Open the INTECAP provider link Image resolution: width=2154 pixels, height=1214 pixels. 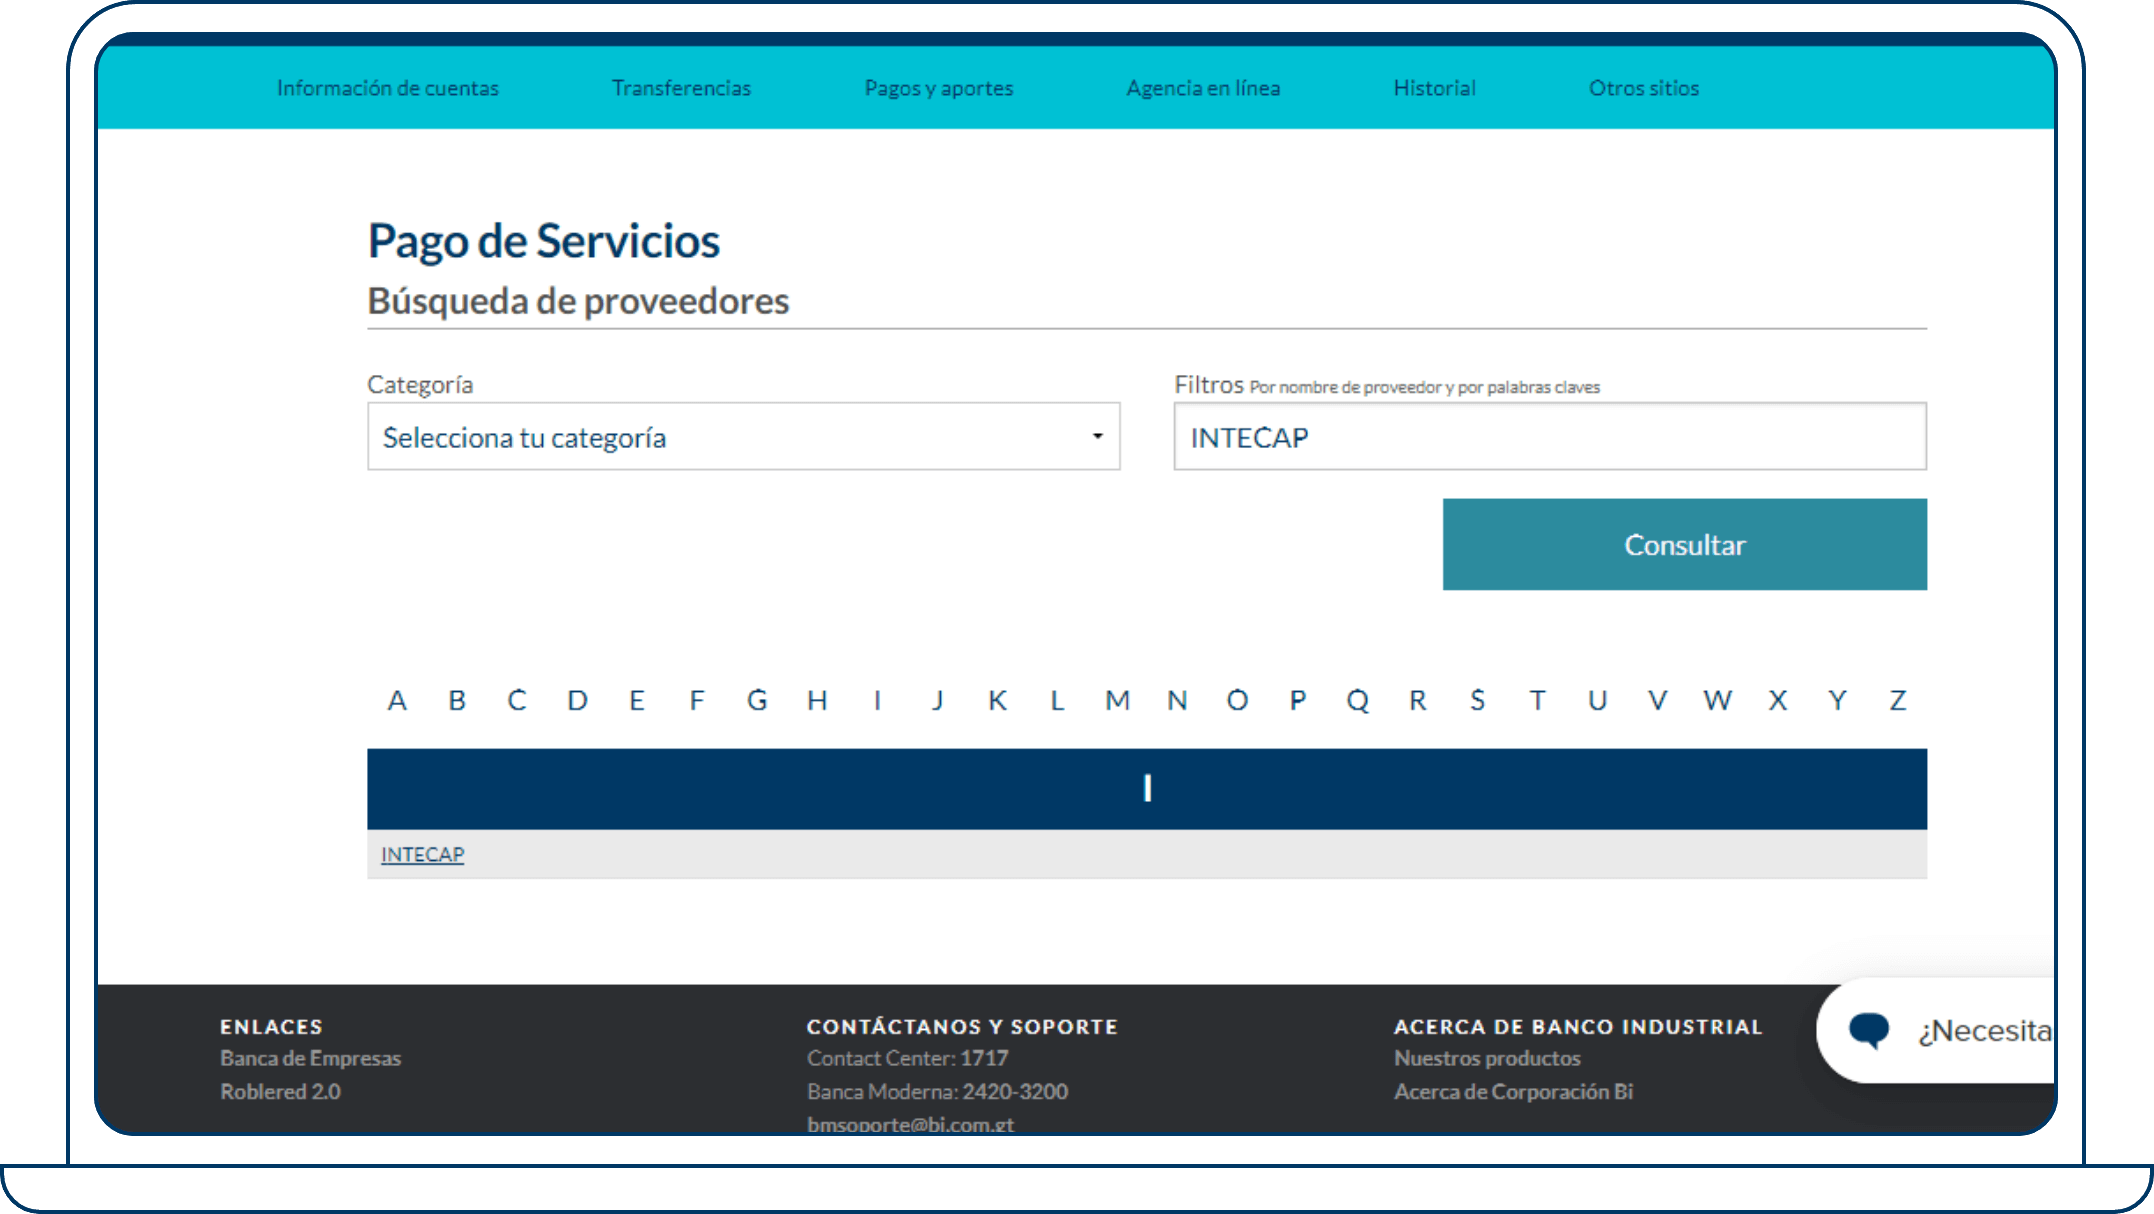tap(422, 855)
